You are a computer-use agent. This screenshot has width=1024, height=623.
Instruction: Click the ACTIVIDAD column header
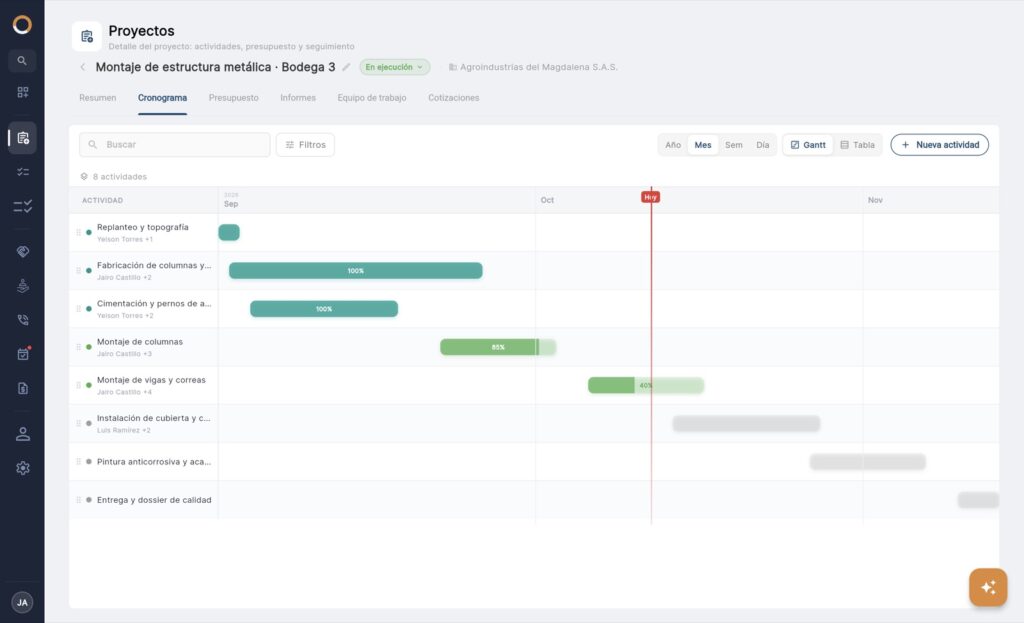coord(102,200)
